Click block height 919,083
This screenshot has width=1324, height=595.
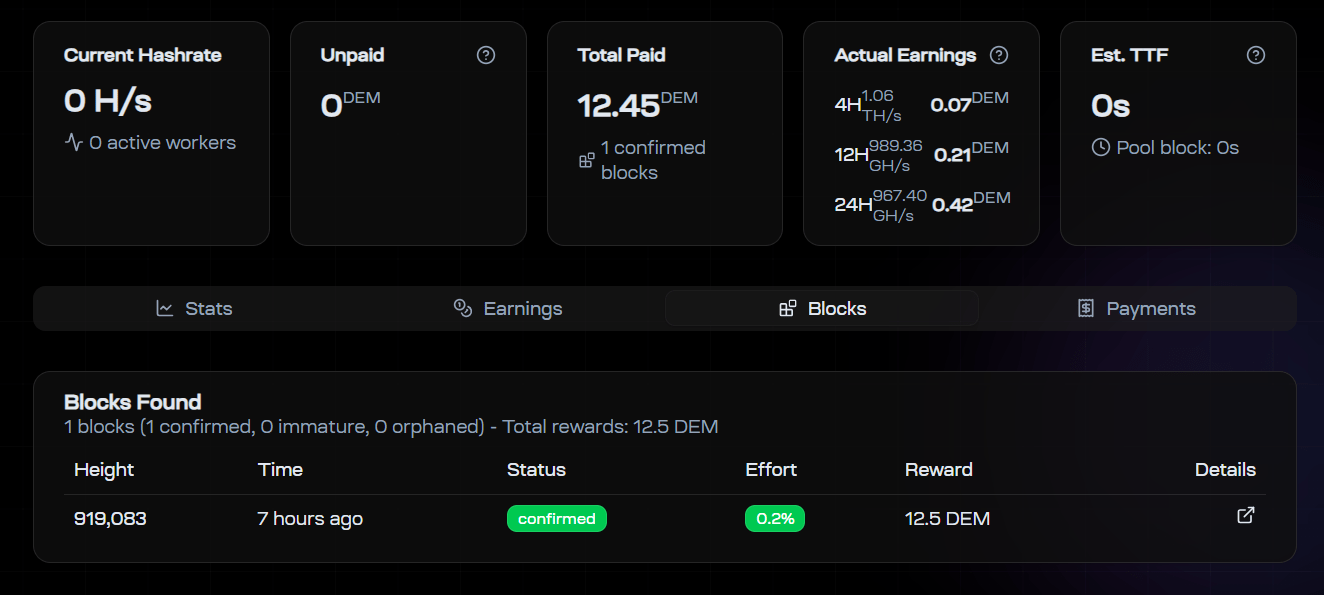(x=110, y=519)
